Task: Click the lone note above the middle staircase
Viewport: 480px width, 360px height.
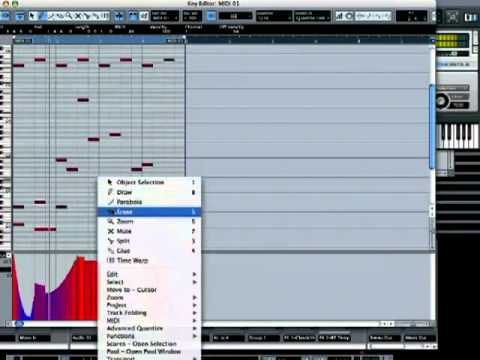Action: click(x=83, y=100)
